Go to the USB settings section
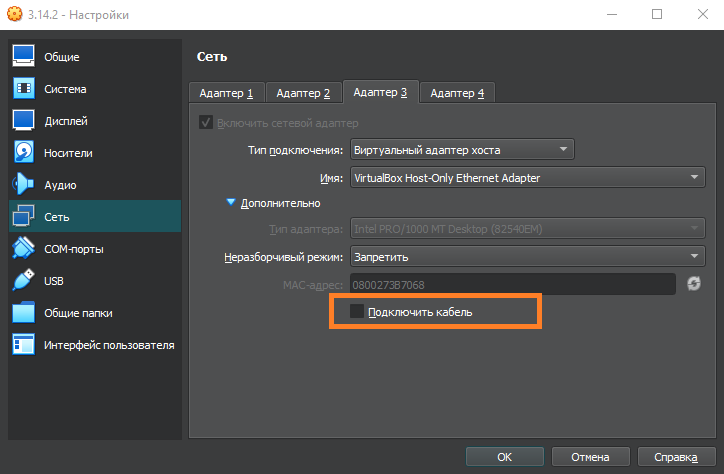 point(95,281)
